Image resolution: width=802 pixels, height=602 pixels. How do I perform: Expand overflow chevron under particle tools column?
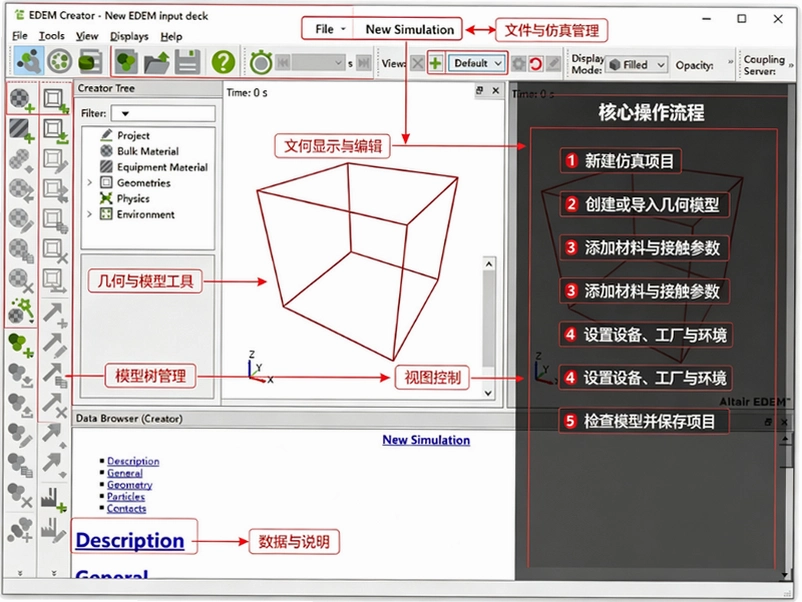pyautogui.click(x=20, y=573)
